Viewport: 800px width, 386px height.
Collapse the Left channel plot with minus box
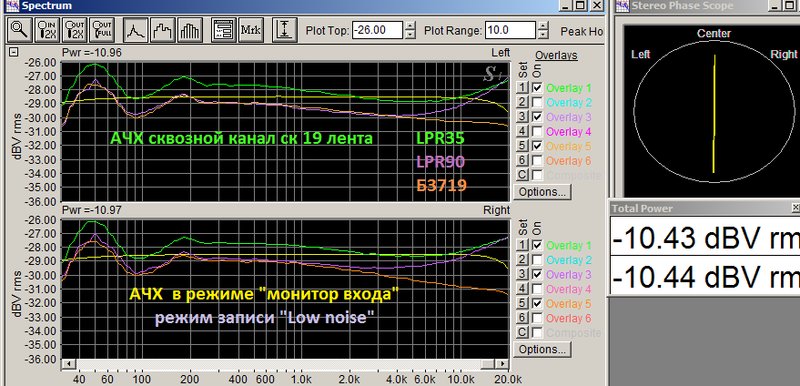click(x=14, y=52)
